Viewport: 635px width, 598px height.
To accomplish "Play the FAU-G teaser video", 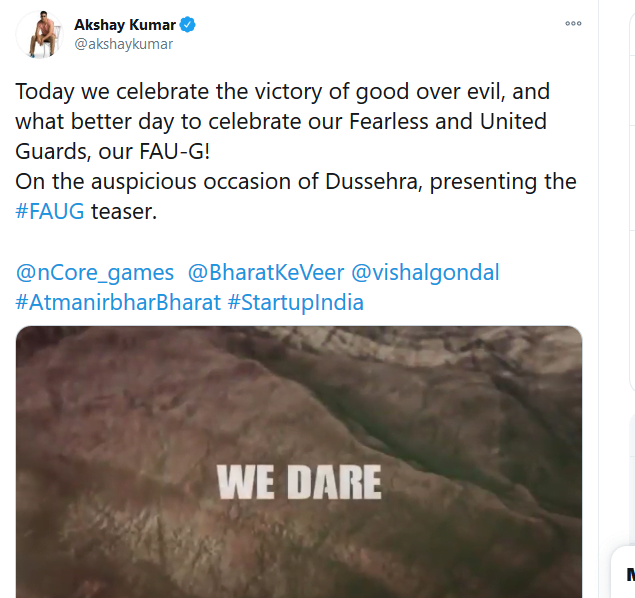I will pos(299,462).
